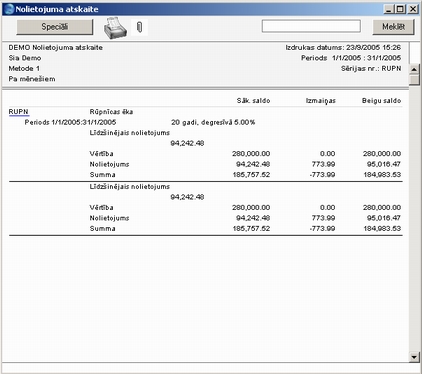Click 'Periods 1/1/2005:31/1/2005' row under RUPN

click(70, 122)
